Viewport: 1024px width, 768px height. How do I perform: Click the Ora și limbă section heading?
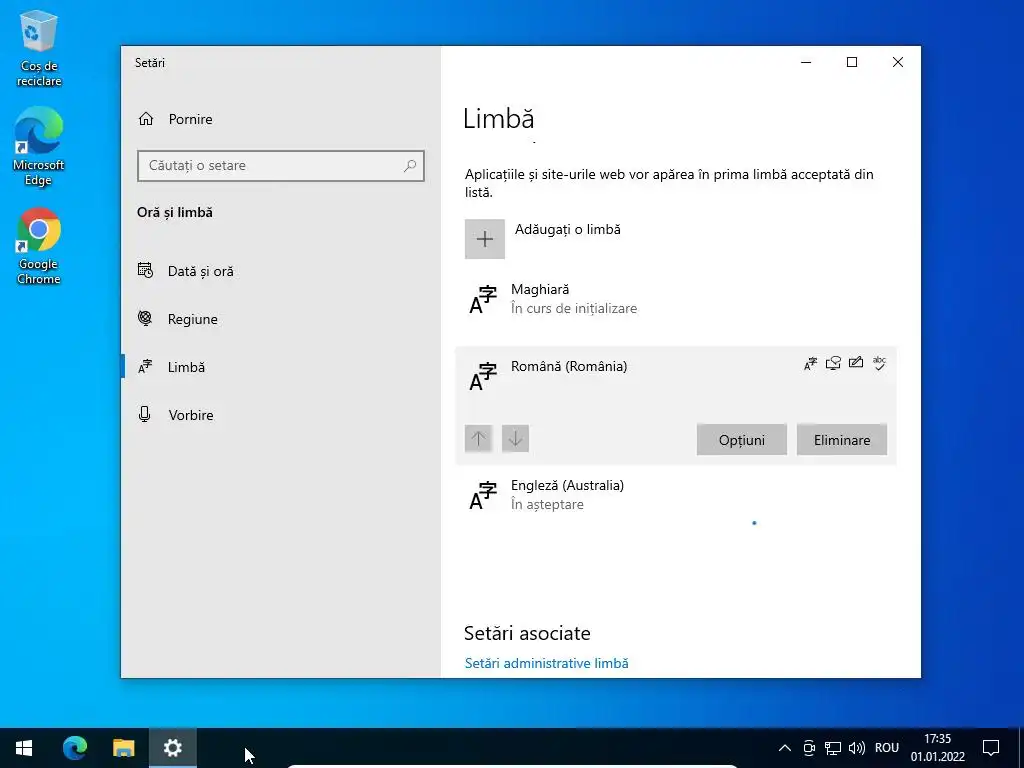pyautogui.click(x=175, y=212)
